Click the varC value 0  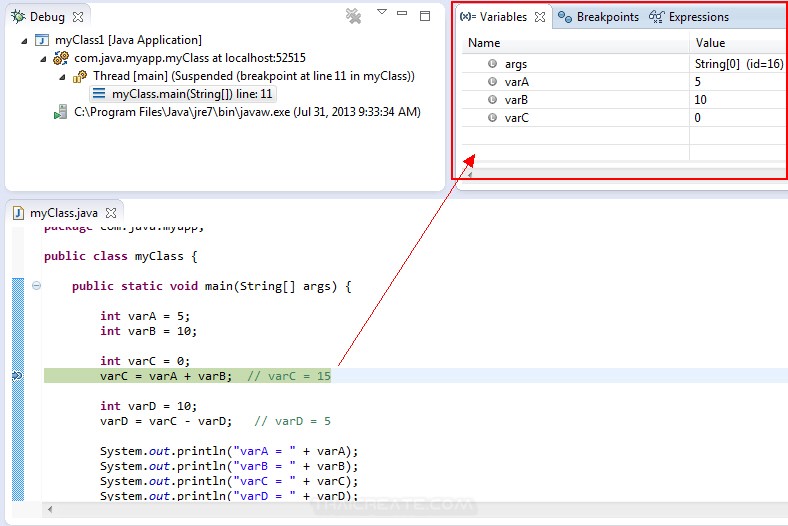pos(698,118)
